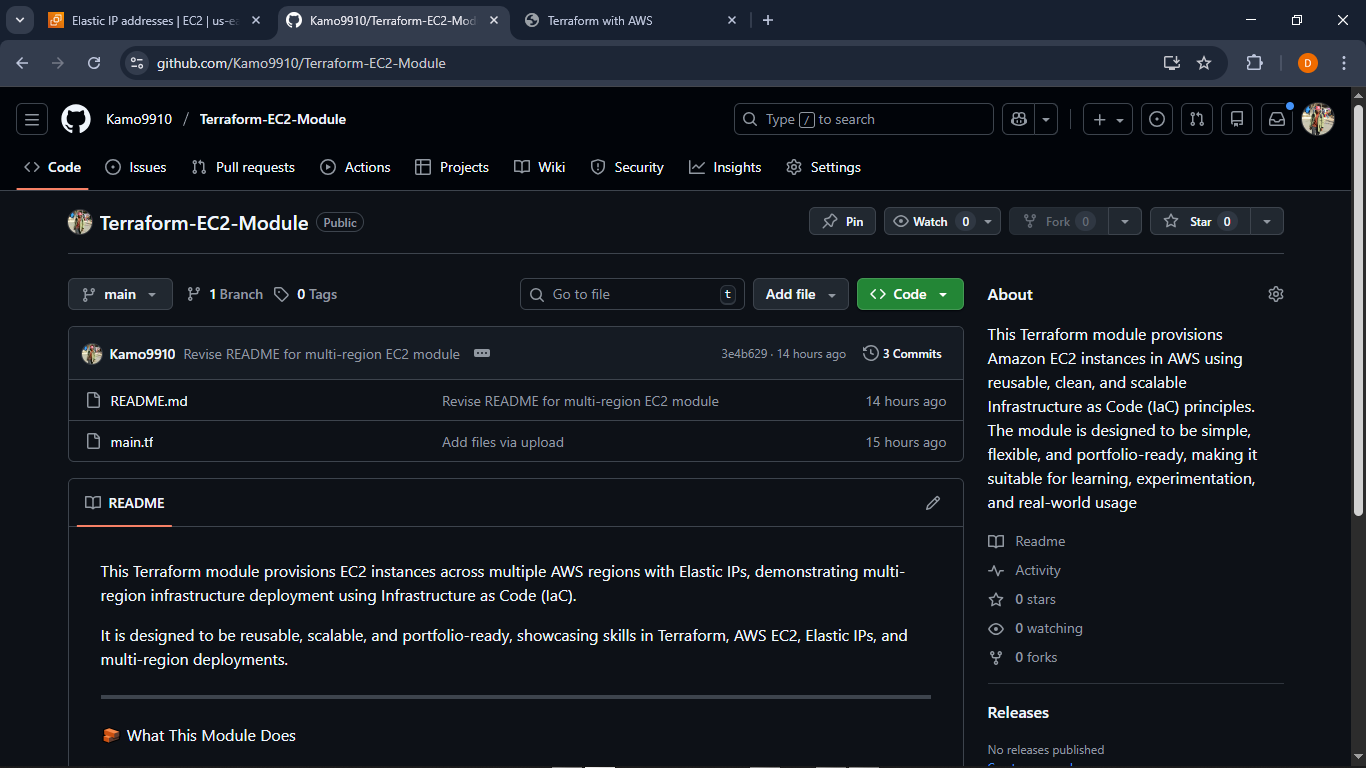This screenshot has height=768, width=1366.
Task: Open the Add file dropdown
Action: (800, 294)
